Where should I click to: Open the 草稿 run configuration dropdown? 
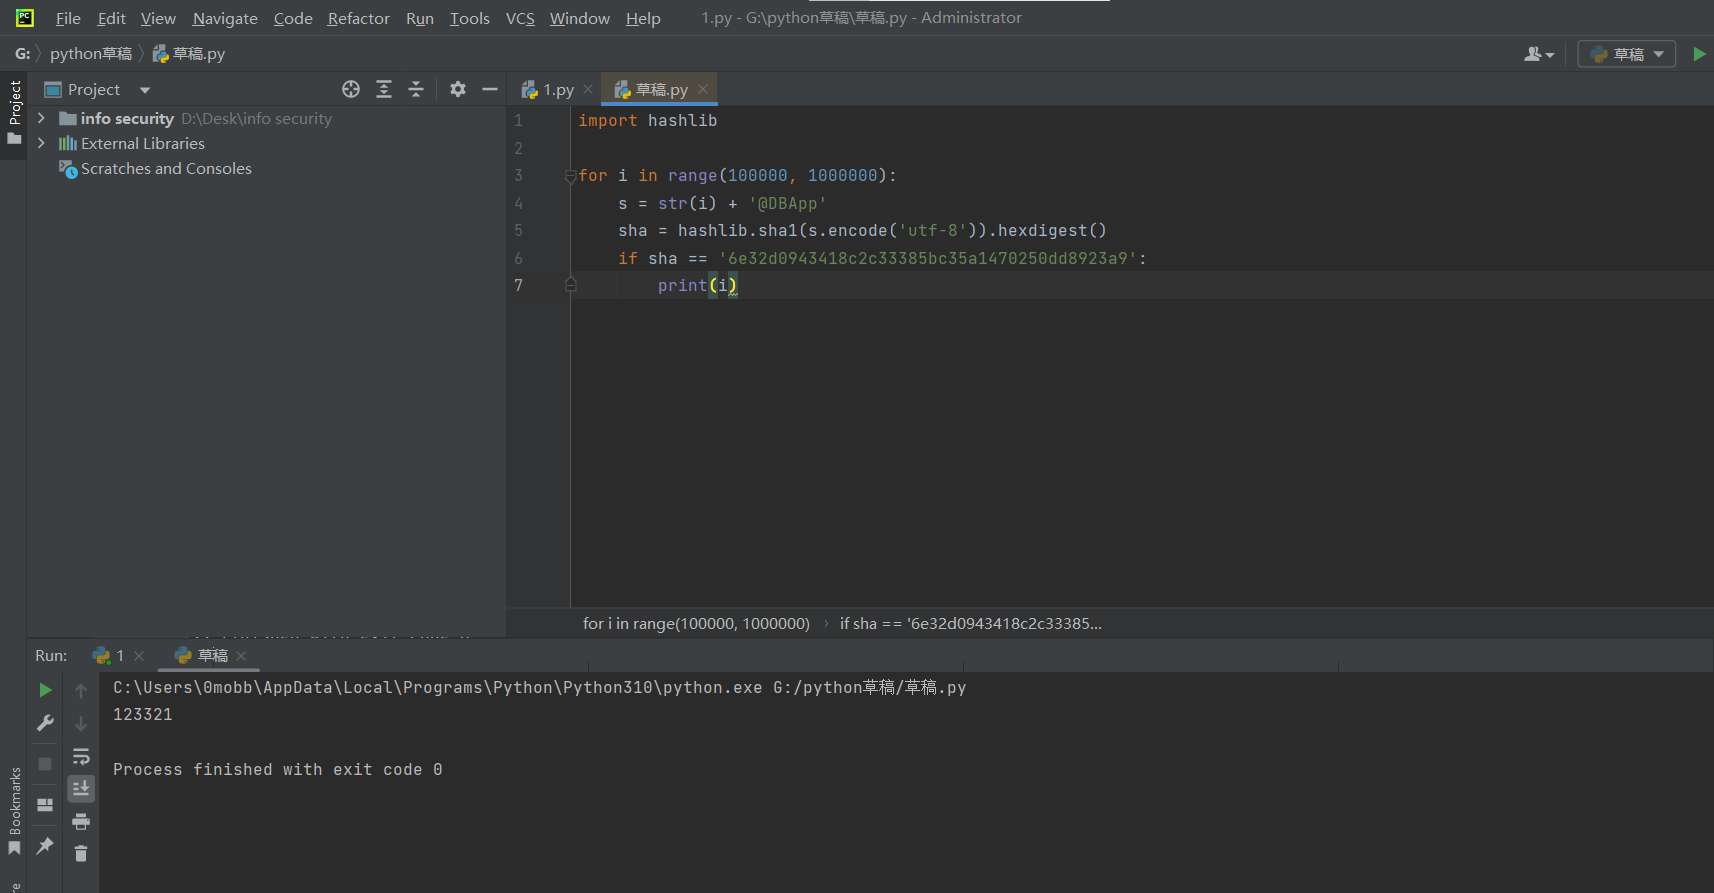(x=1627, y=54)
